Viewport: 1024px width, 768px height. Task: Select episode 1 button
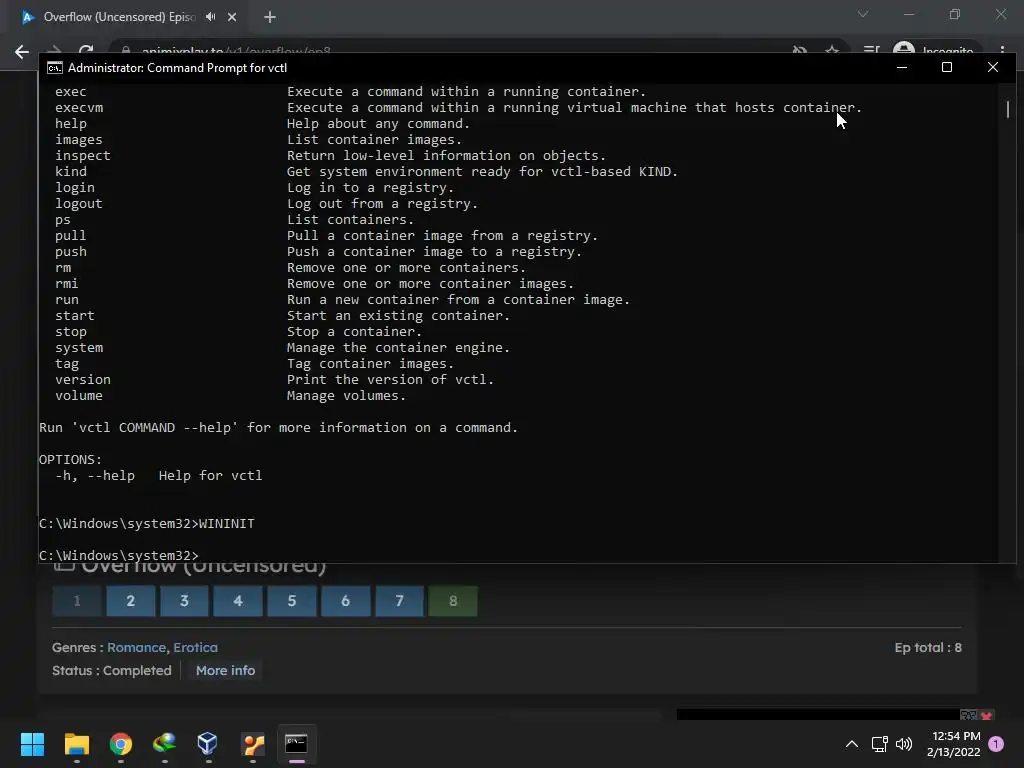click(x=77, y=601)
